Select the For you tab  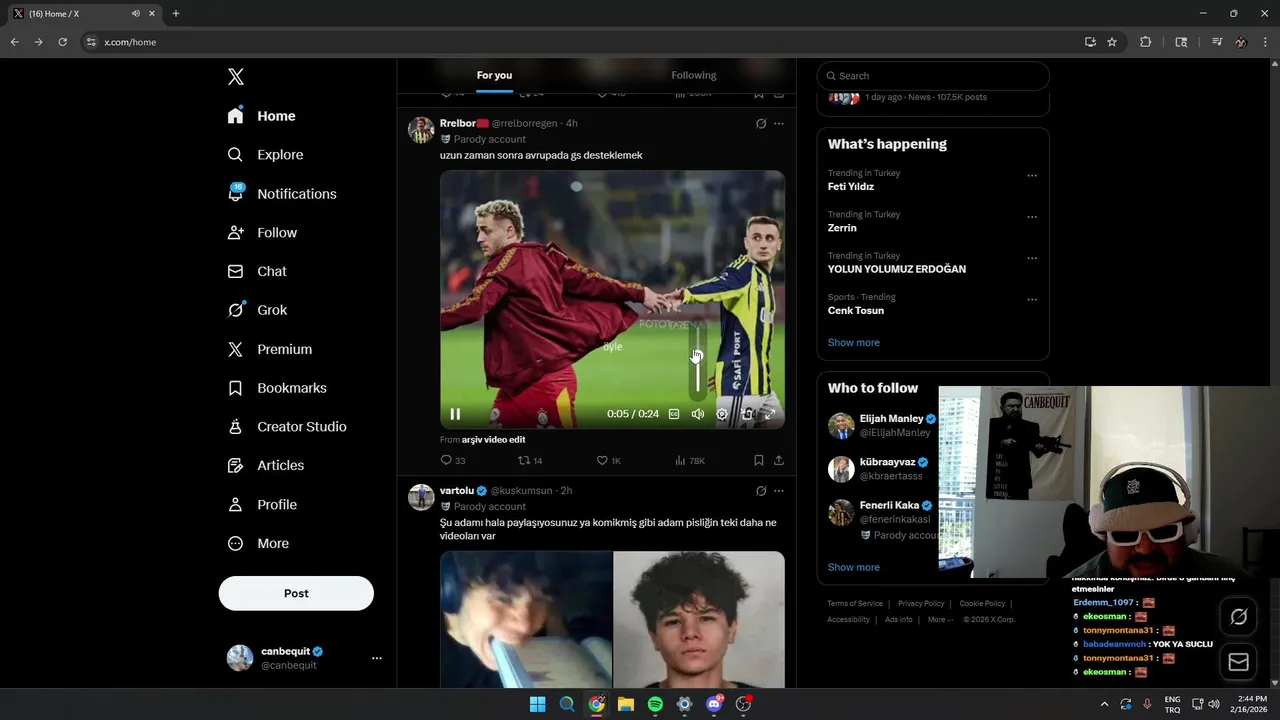[494, 75]
